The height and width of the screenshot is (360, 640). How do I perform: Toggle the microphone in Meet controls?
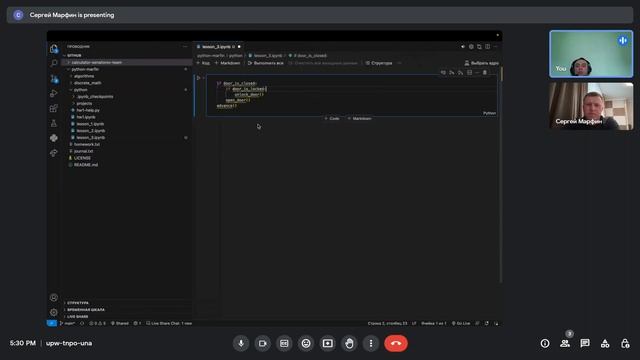tap(241, 343)
